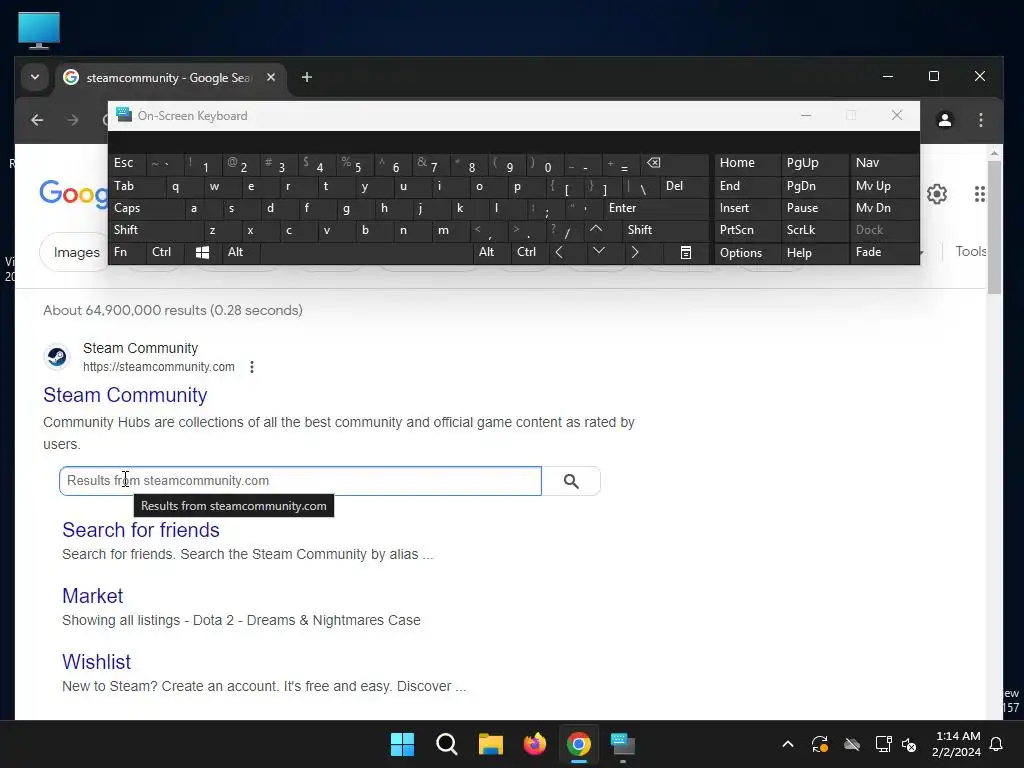
Task: Switch to the steamcommunity Google Search tab
Action: pos(170,78)
